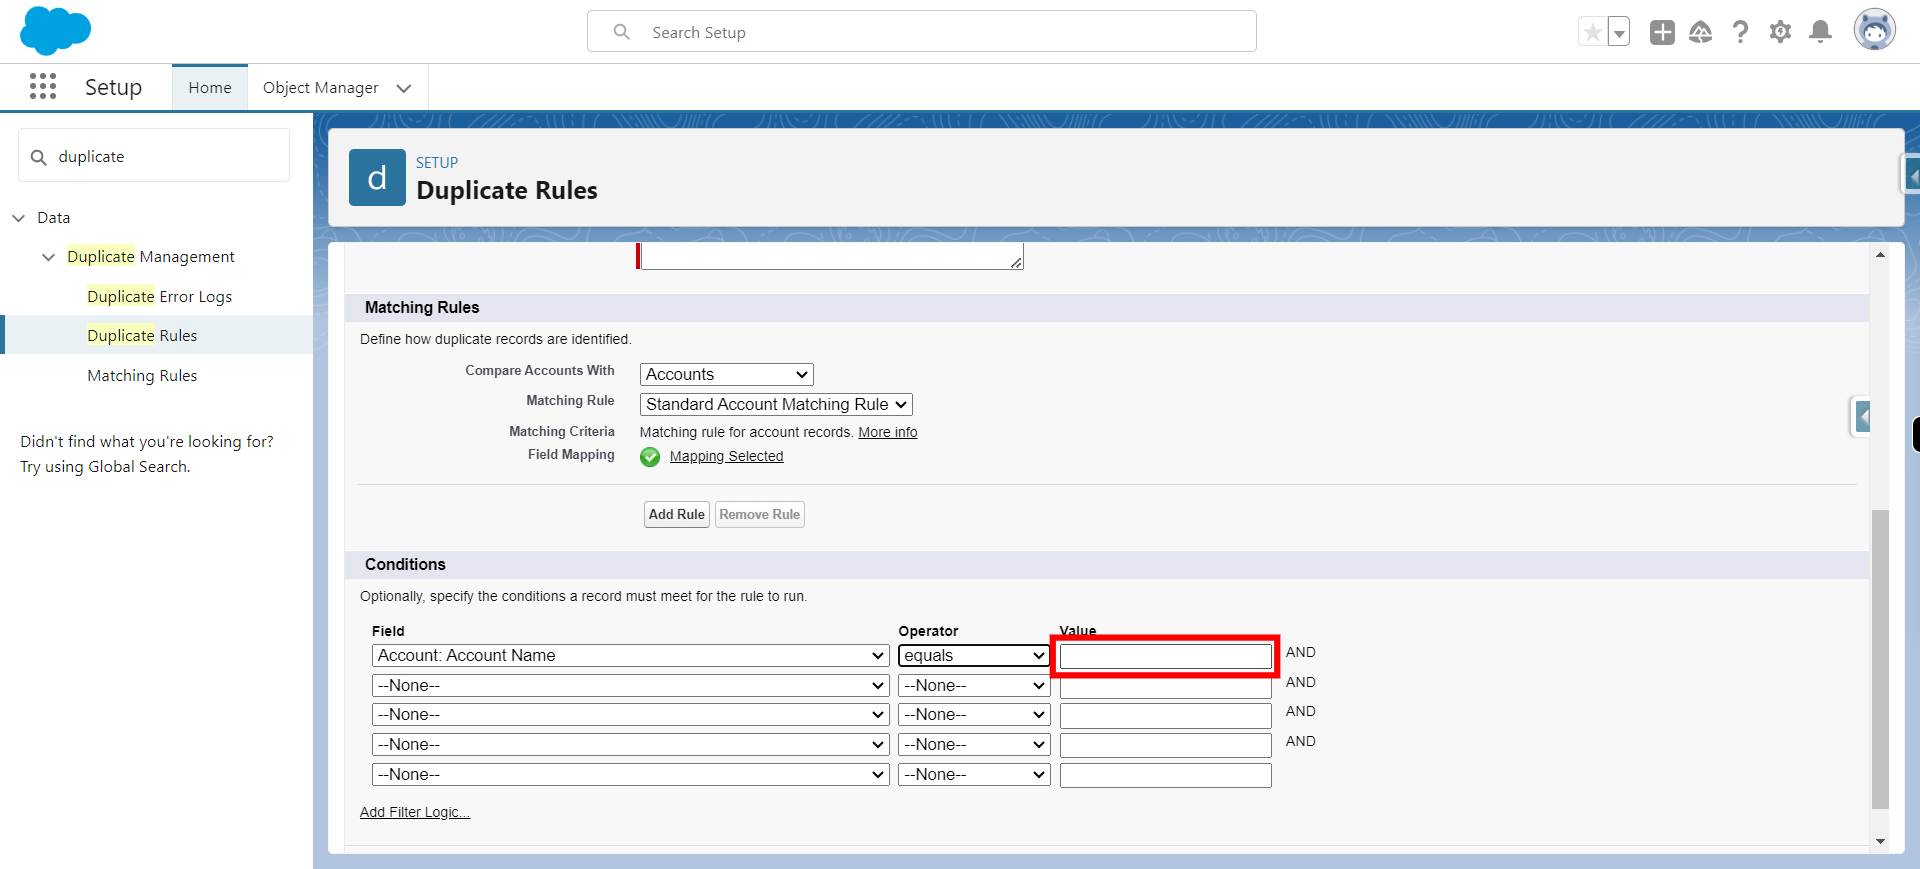This screenshot has height=869, width=1920.
Task: Open the Account: Account Name field dropdown
Action: [x=630, y=656]
